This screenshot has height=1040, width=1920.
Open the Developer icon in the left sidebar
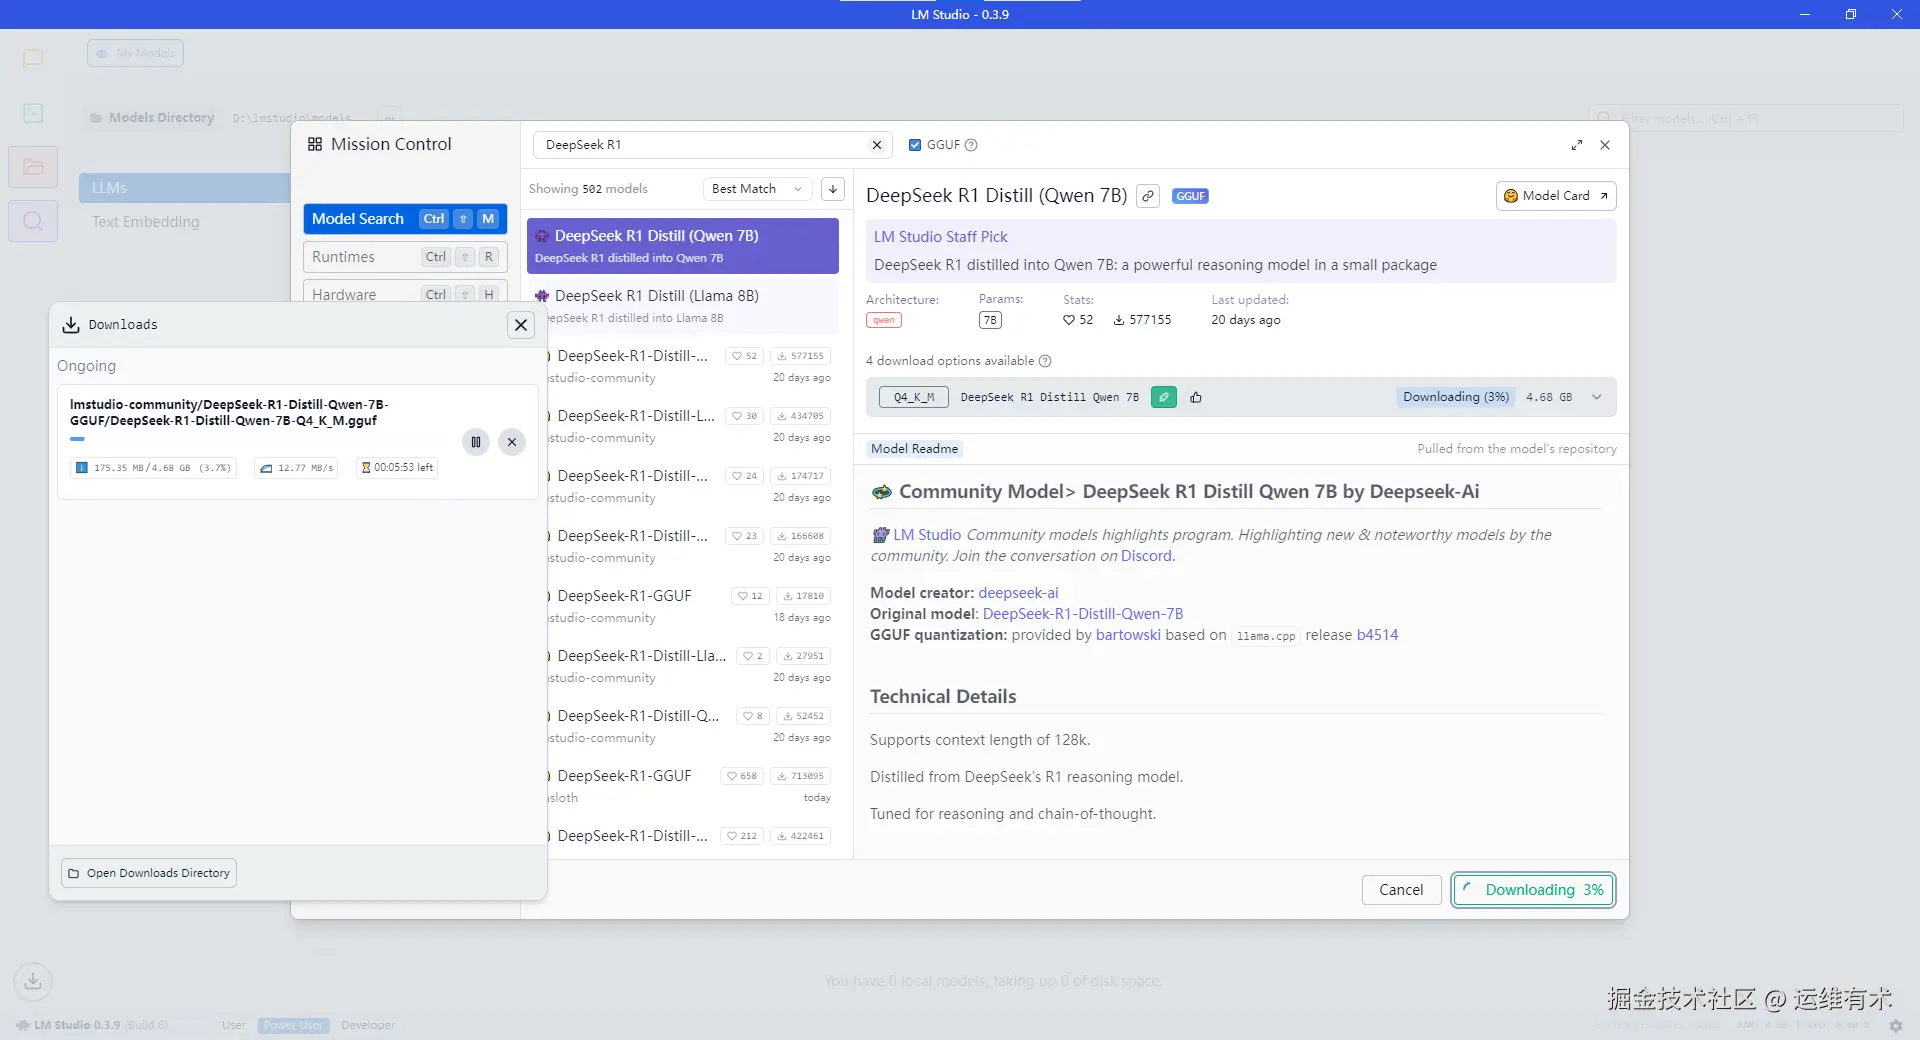click(x=33, y=113)
